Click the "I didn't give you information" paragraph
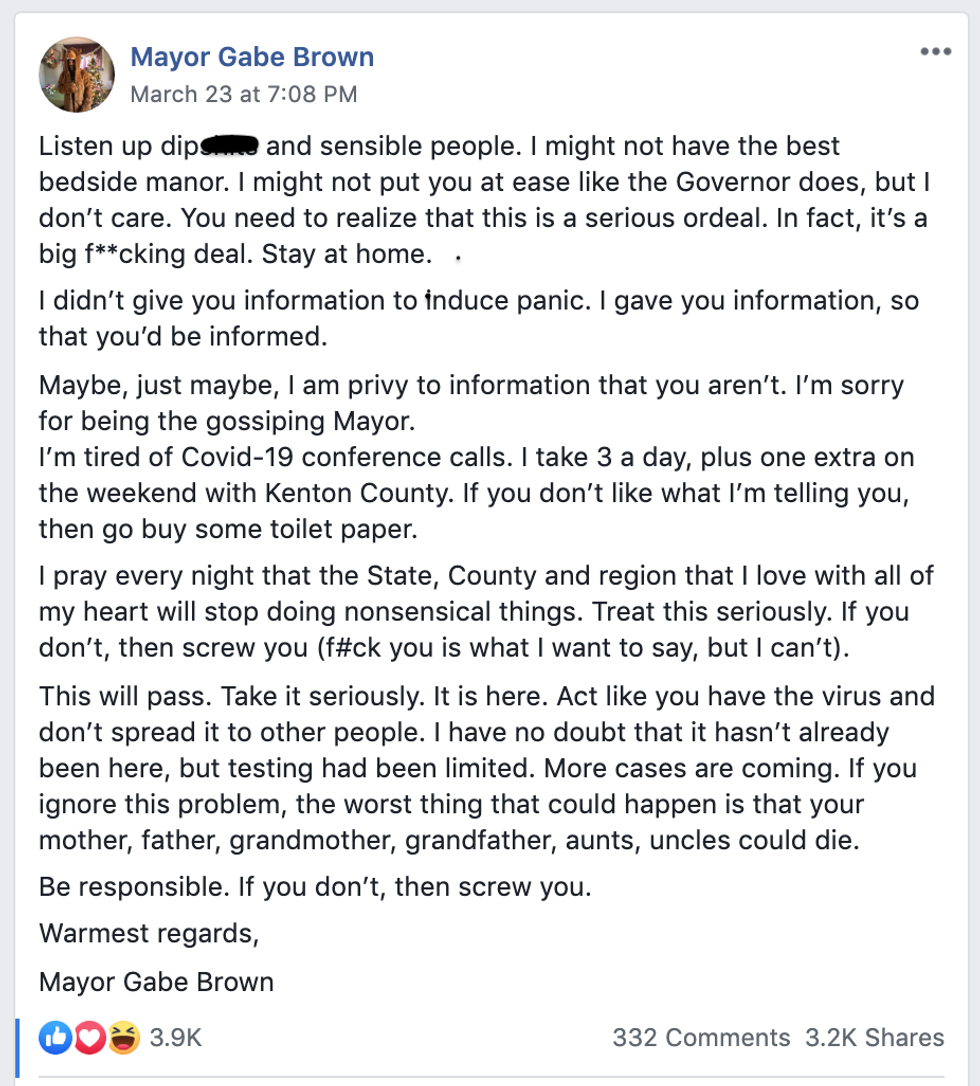This screenshot has width=980, height=1086. [478, 318]
